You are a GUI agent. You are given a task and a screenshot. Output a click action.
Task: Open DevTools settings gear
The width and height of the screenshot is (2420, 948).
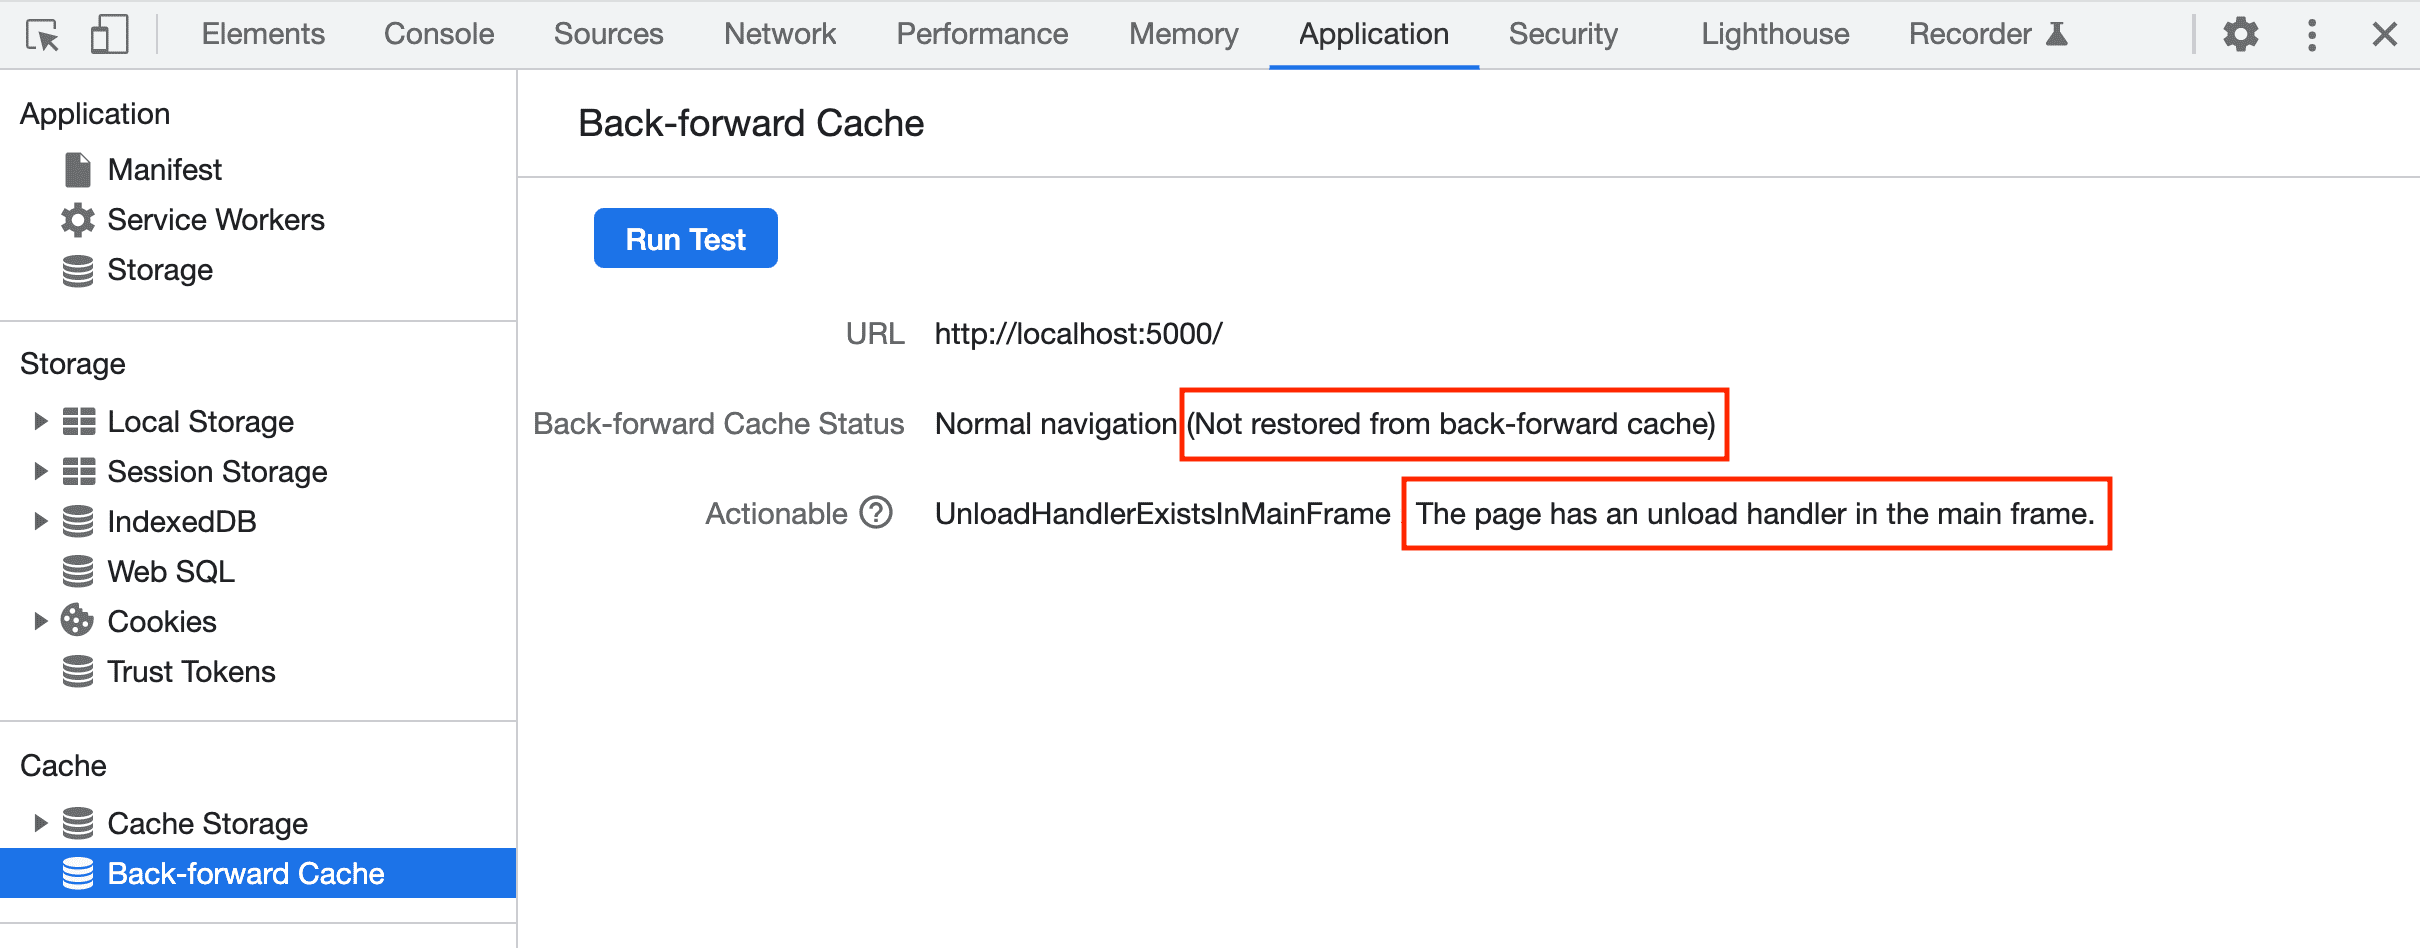point(2240,33)
